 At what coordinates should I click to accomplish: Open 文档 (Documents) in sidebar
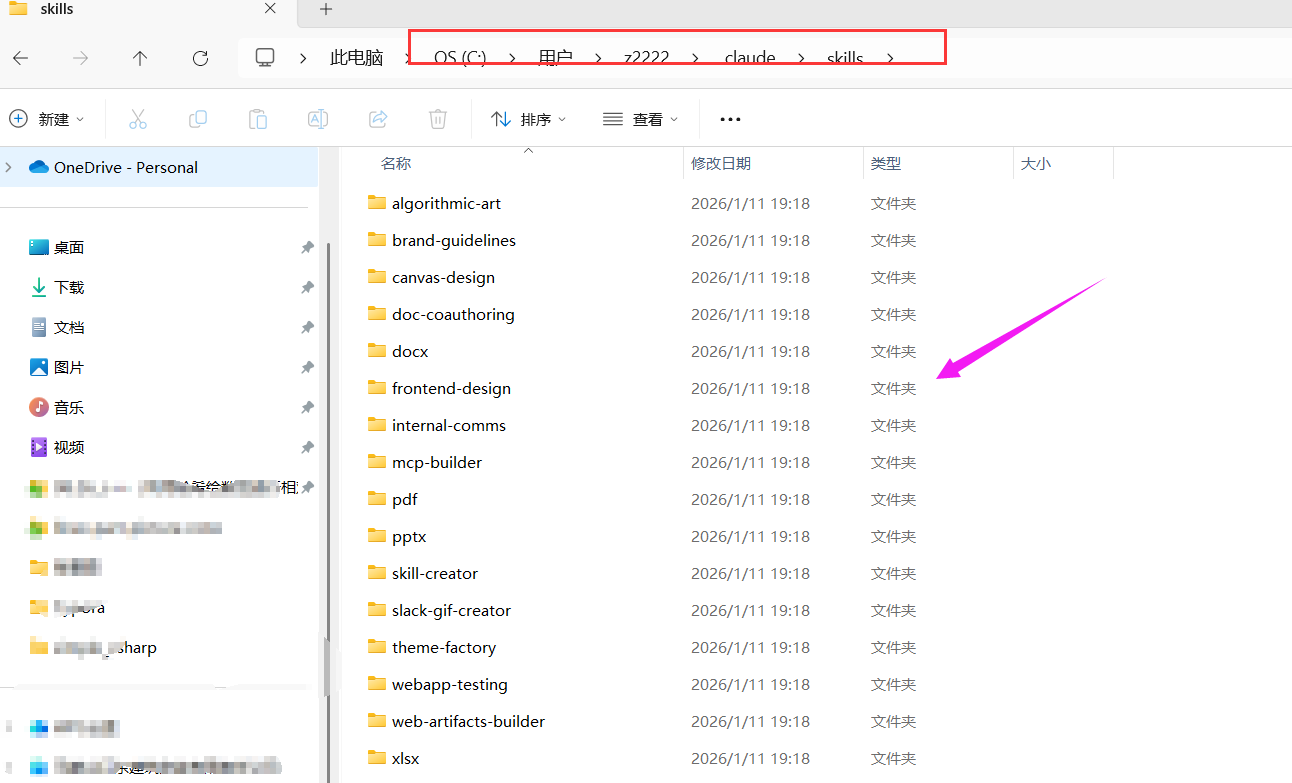tap(69, 327)
